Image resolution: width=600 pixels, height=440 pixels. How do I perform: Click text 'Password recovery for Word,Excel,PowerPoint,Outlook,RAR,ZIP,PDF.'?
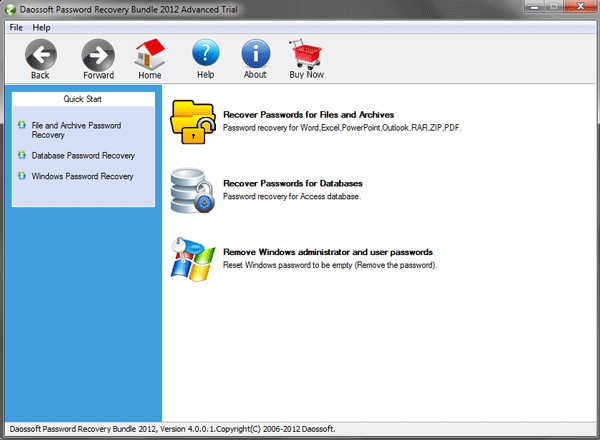click(x=342, y=128)
